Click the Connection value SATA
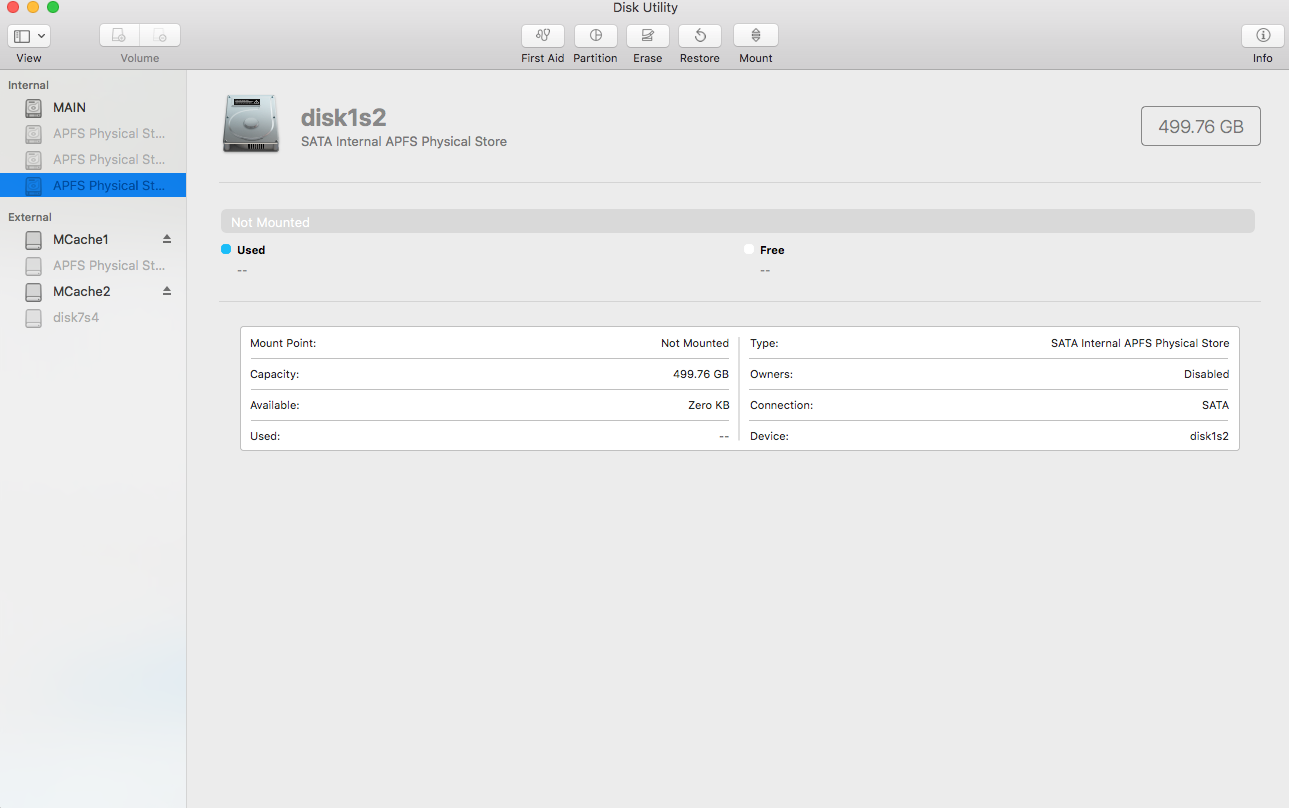1289x808 pixels. pos(1216,405)
